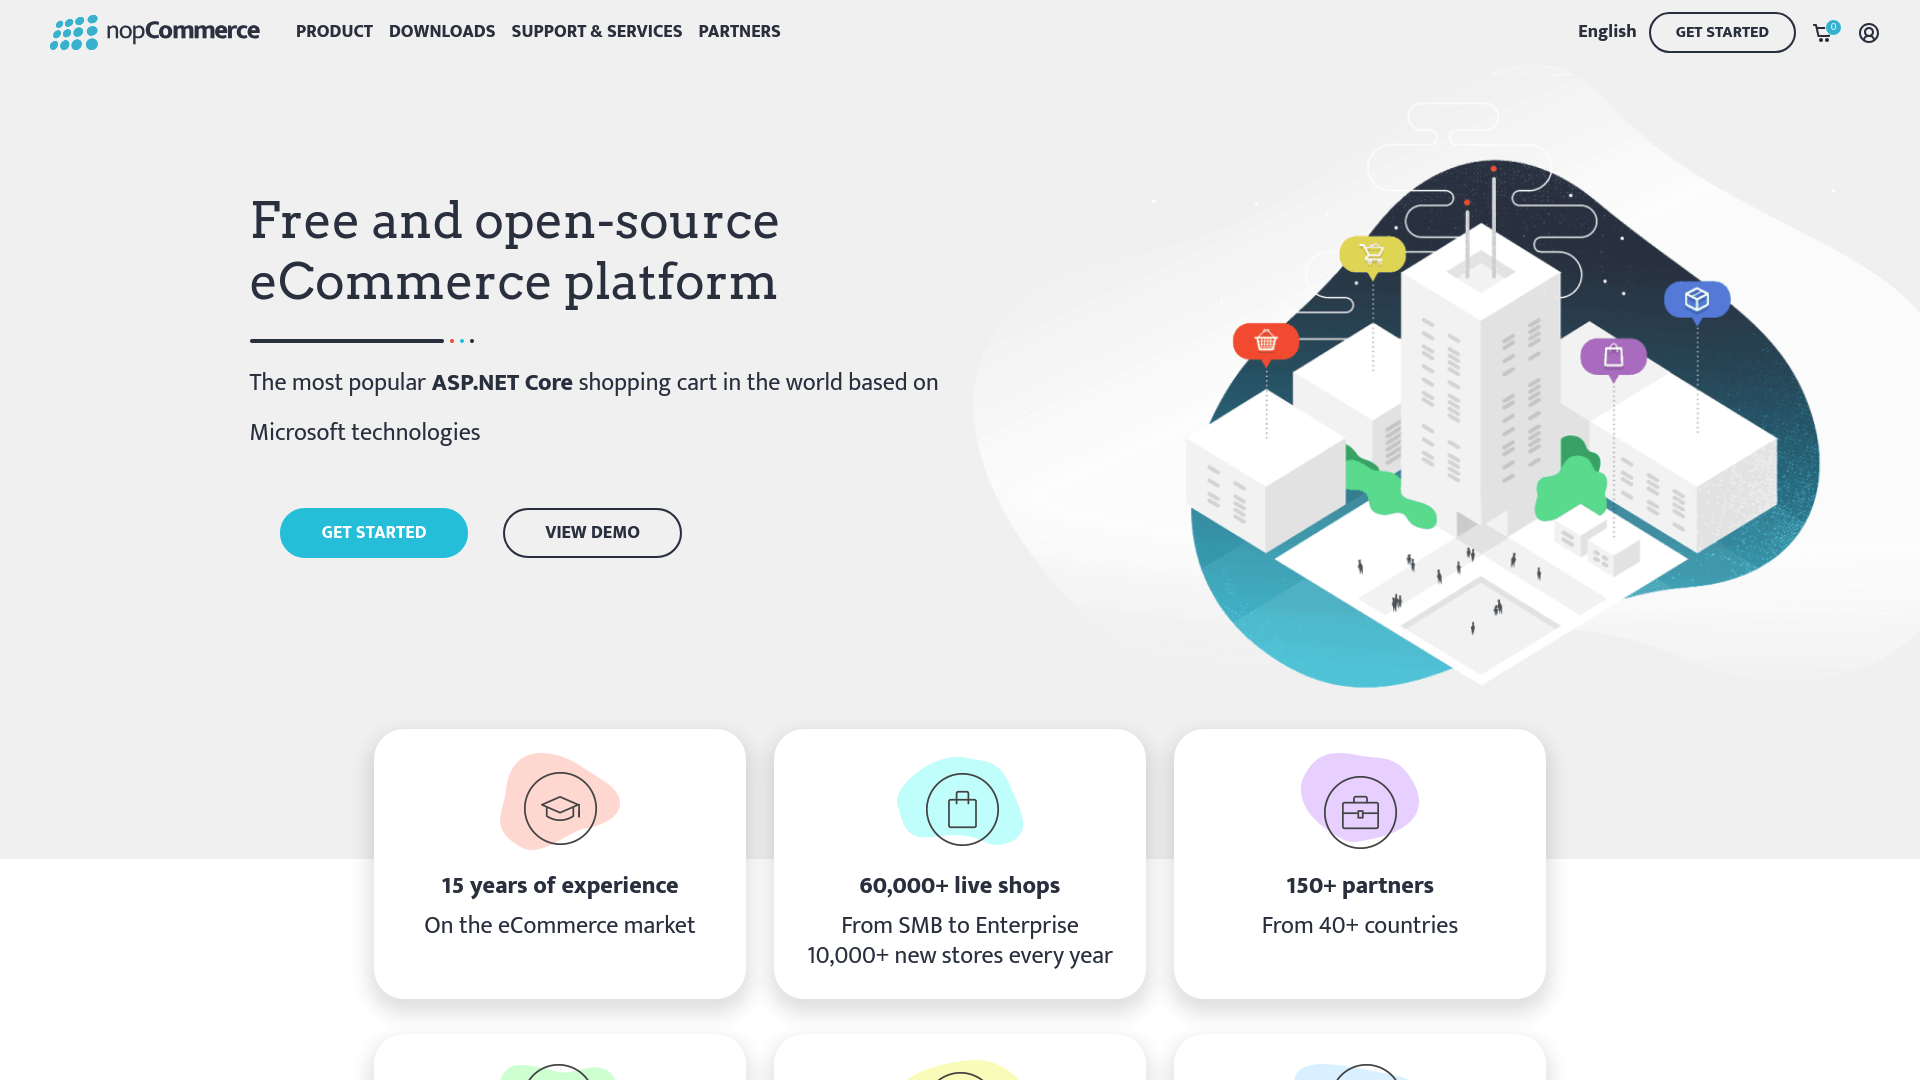Screen dimensions: 1920x1080
Task: Click '10,000+ new stores every year' text
Action: point(960,956)
